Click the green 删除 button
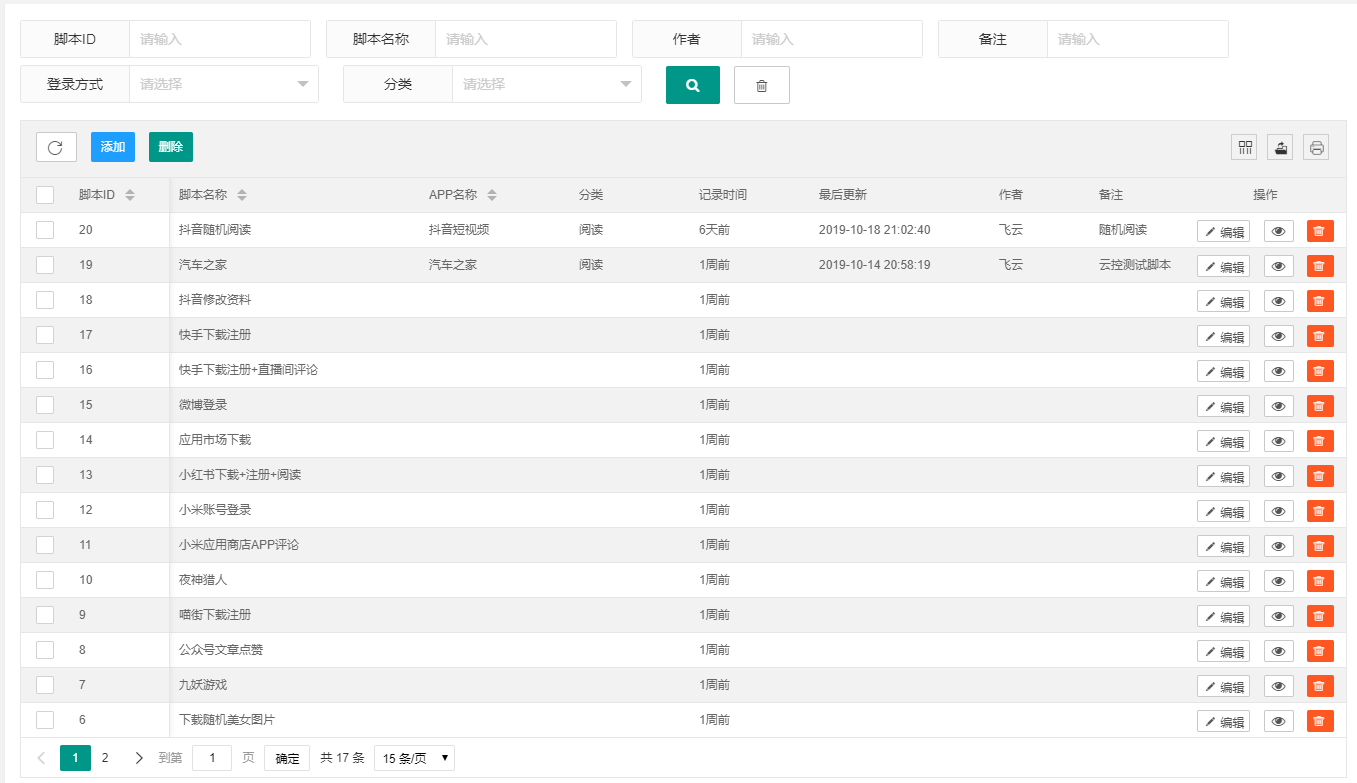 [x=171, y=147]
